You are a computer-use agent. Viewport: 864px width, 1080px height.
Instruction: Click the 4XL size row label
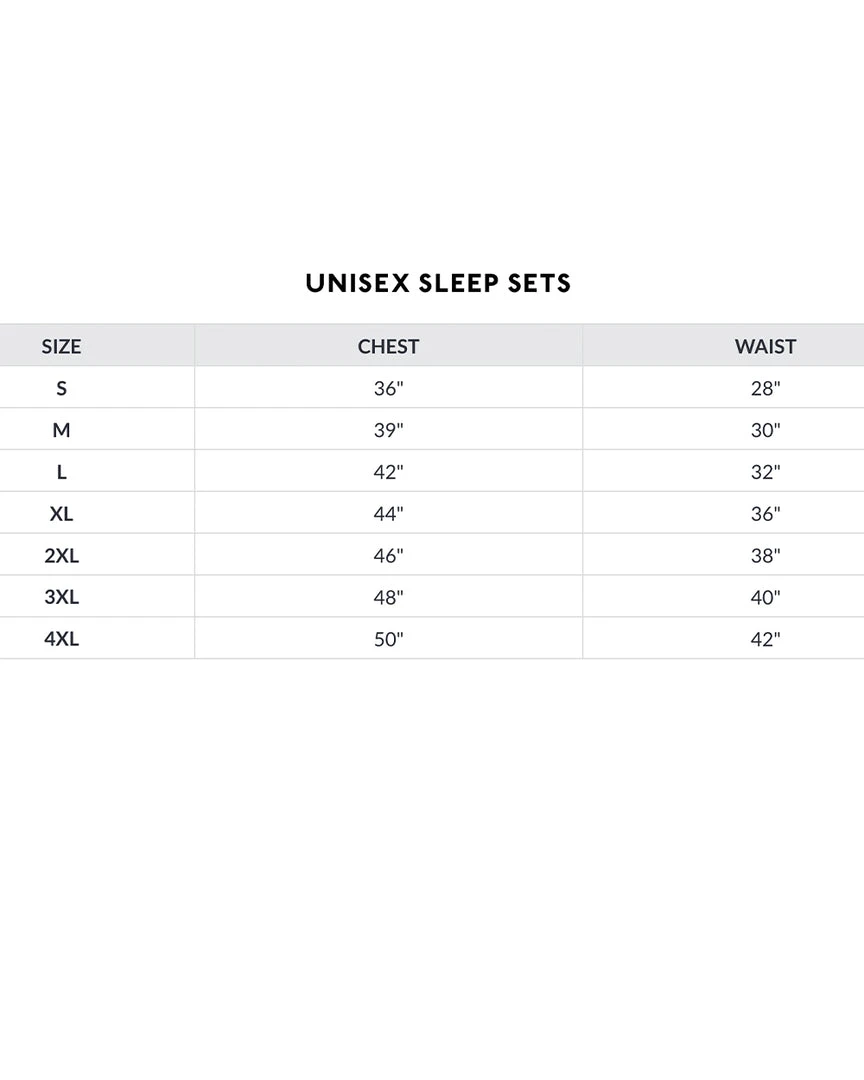(x=61, y=639)
